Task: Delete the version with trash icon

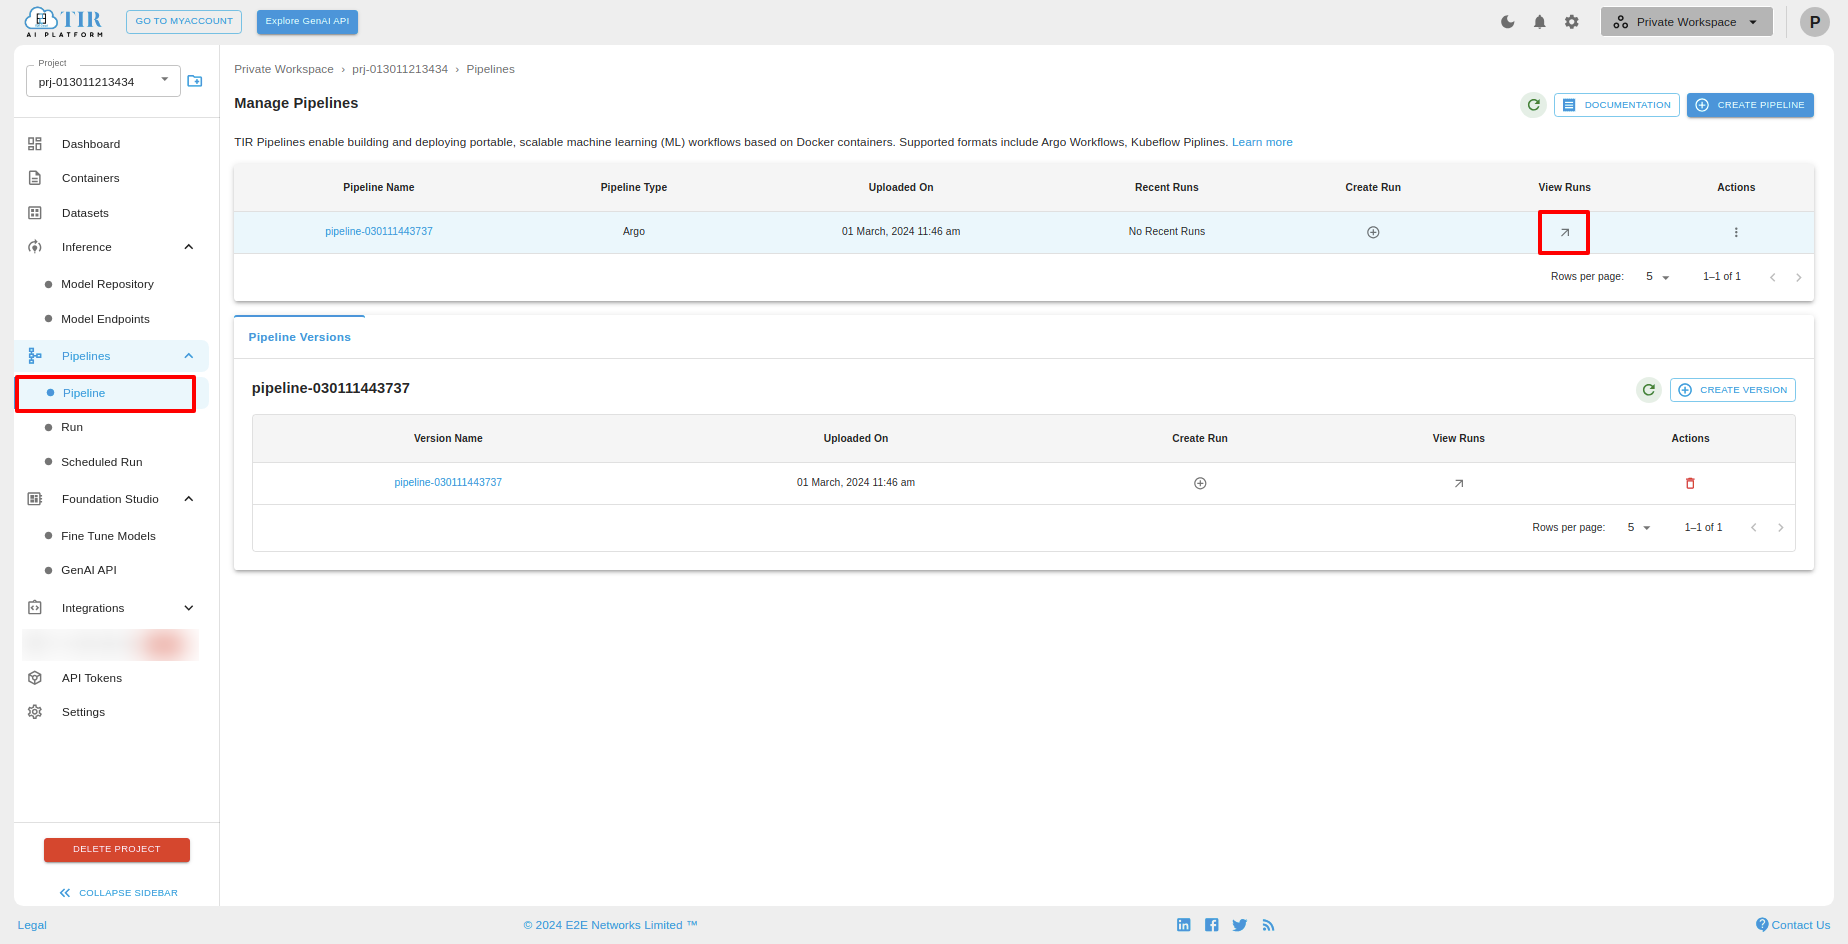Action: coord(1690,483)
